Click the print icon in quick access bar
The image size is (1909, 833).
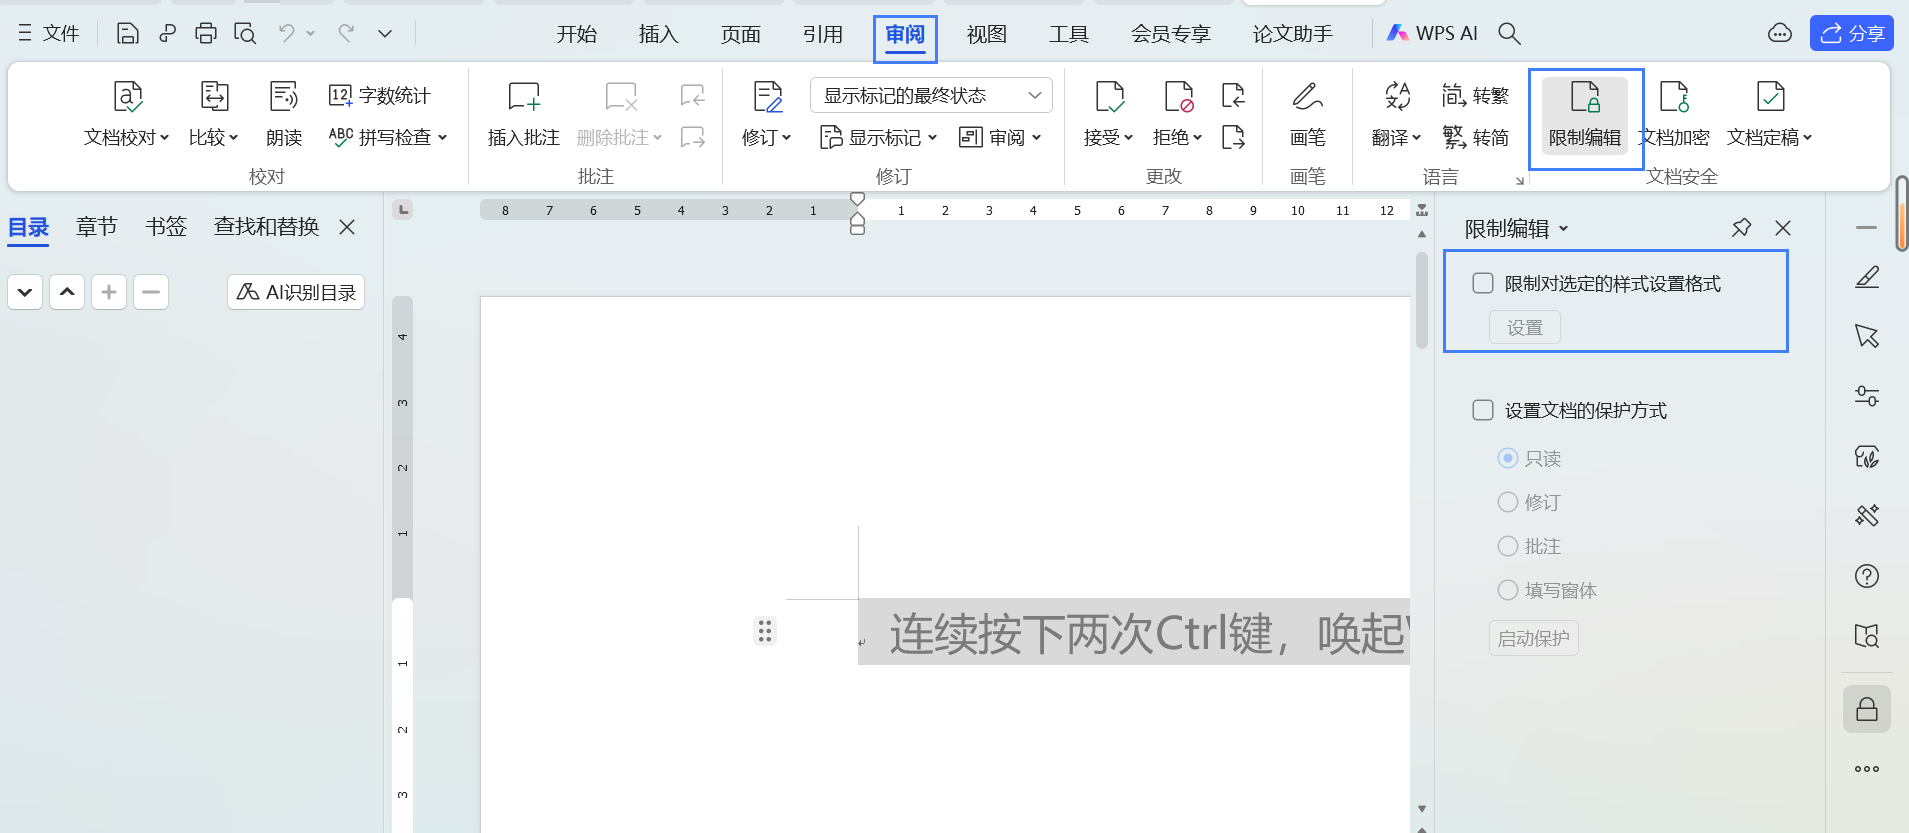(x=206, y=34)
